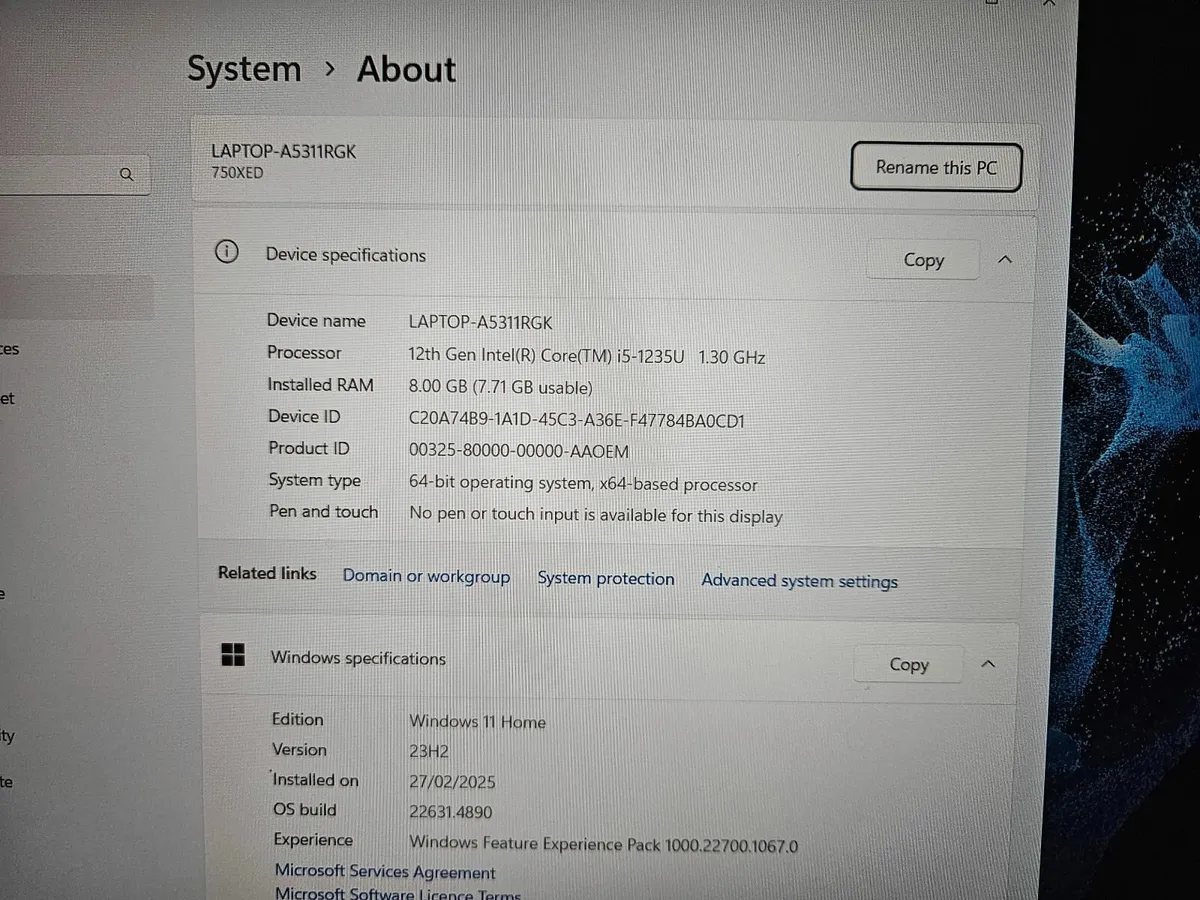Open Advanced system settings link
This screenshot has width=1200, height=900.
click(800, 581)
